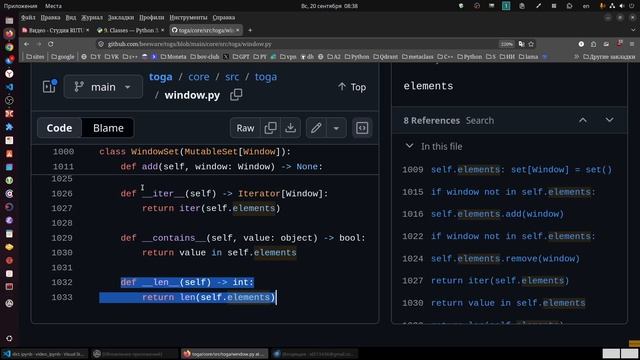Open the 'sites' bookmarks folder
This screenshot has width=640, height=360.
[x=35, y=57]
